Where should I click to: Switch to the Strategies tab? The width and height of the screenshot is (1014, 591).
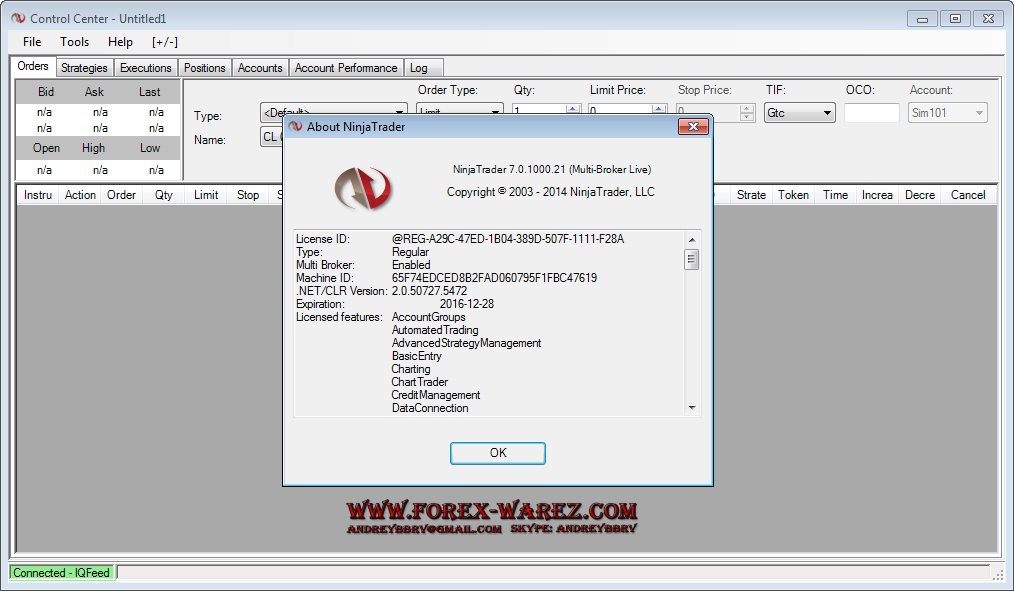point(84,68)
